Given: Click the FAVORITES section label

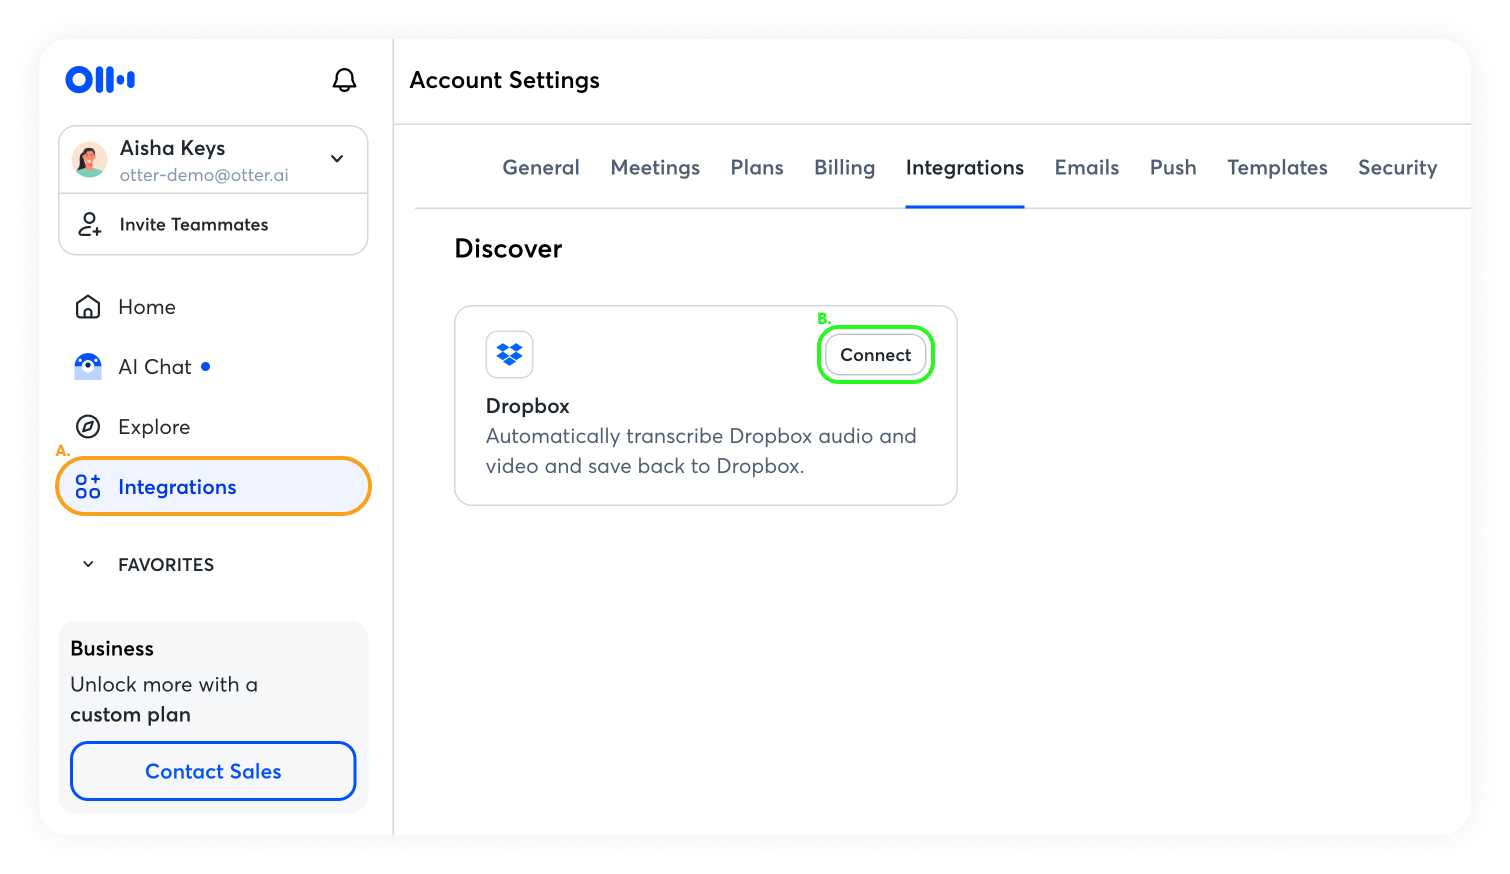Looking at the screenshot, I should [166, 565].
